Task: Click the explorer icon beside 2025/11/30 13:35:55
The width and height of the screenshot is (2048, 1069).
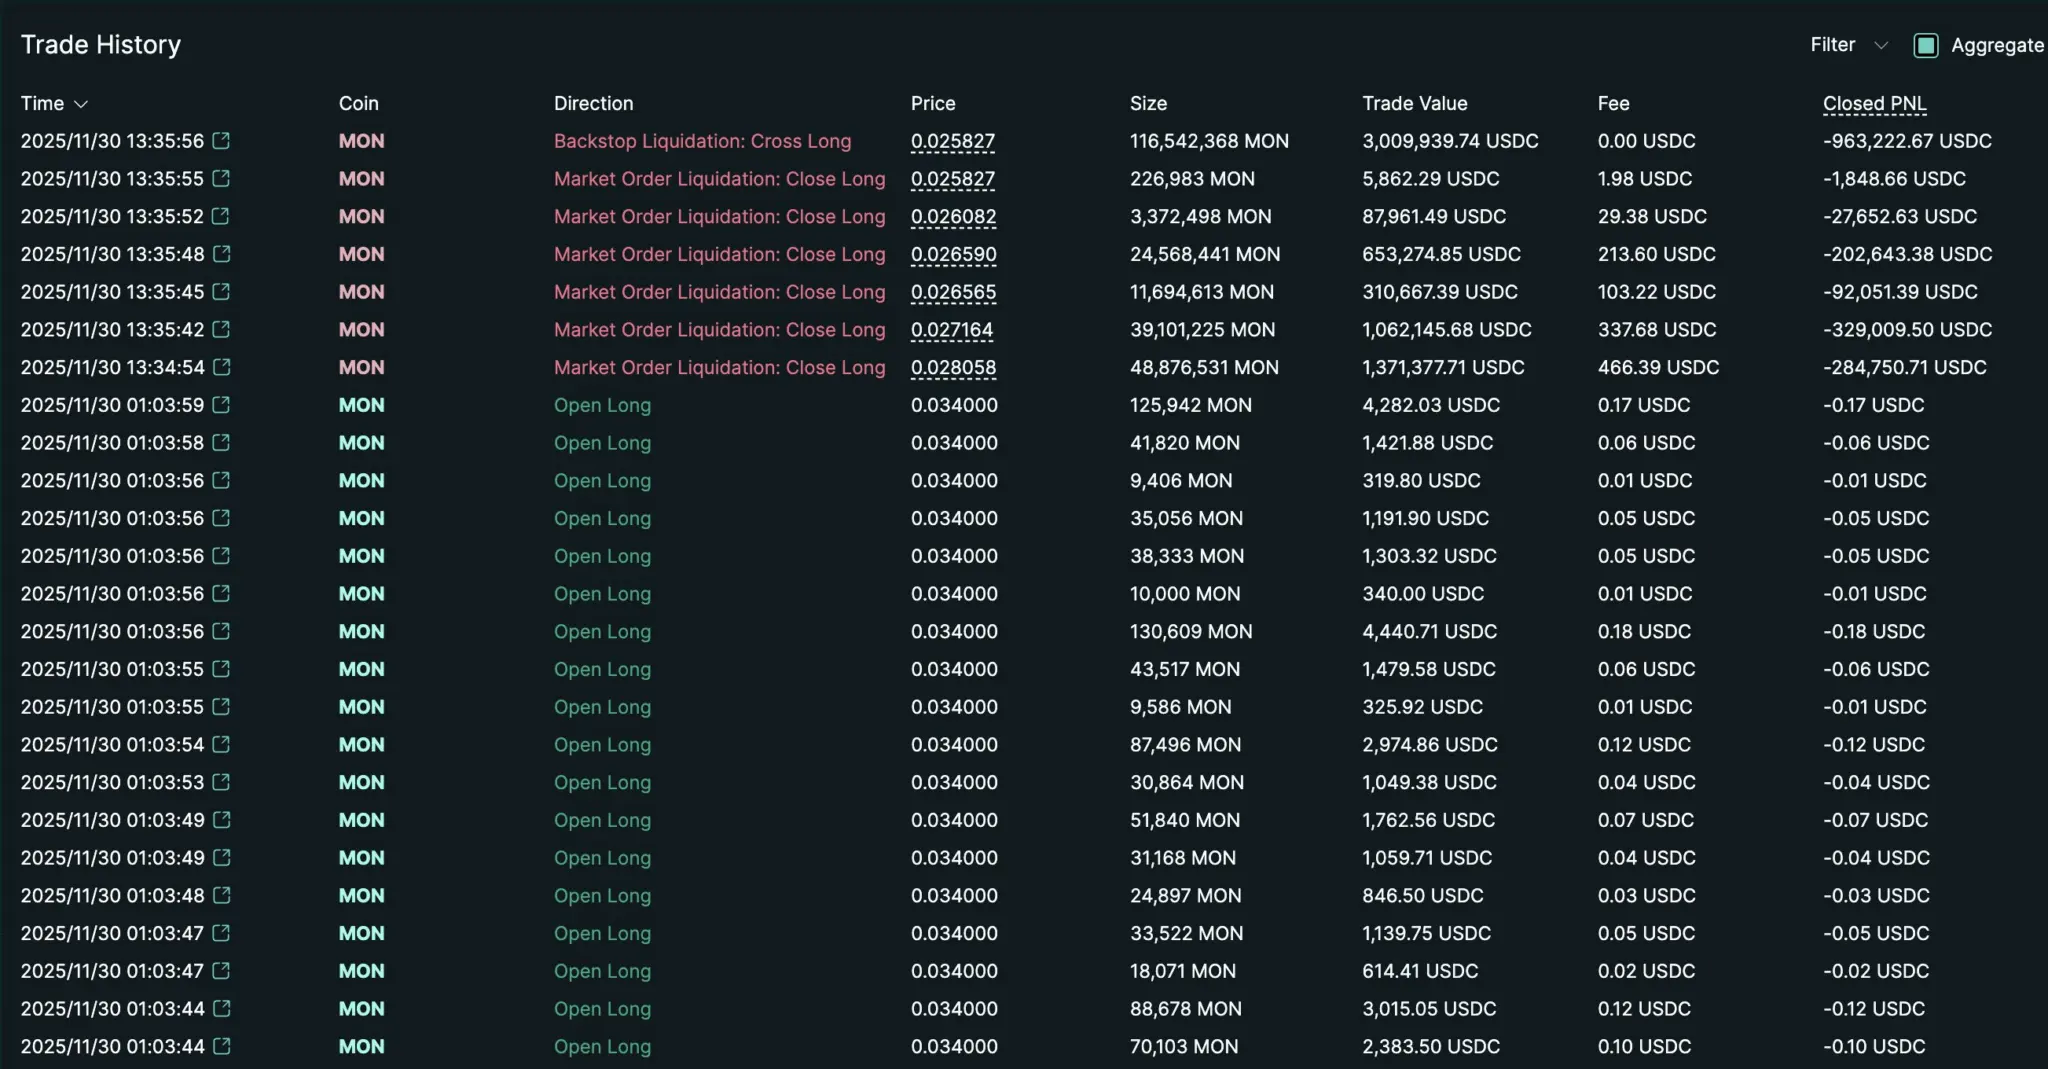Action: point(222,179)
